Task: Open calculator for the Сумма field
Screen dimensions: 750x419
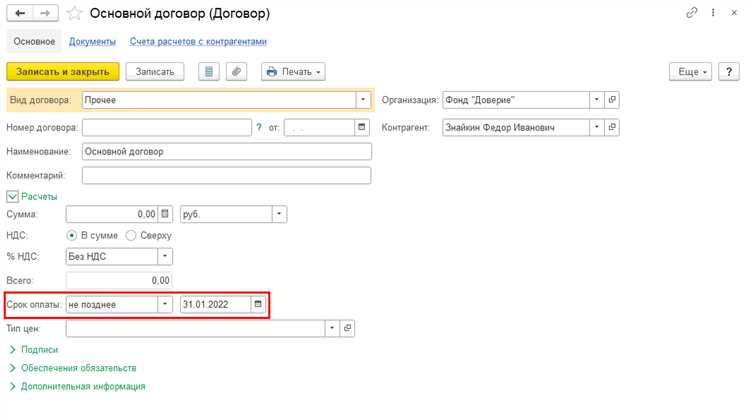Action: click(x=166, y=214)
